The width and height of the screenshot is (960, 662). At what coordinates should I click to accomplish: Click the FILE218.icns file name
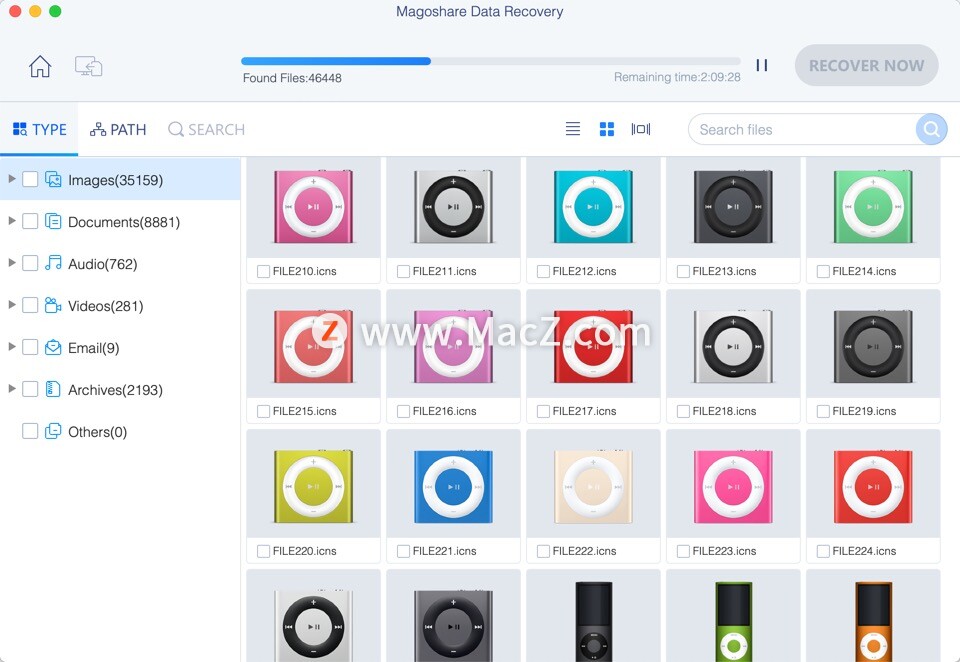tap(724, 411)
